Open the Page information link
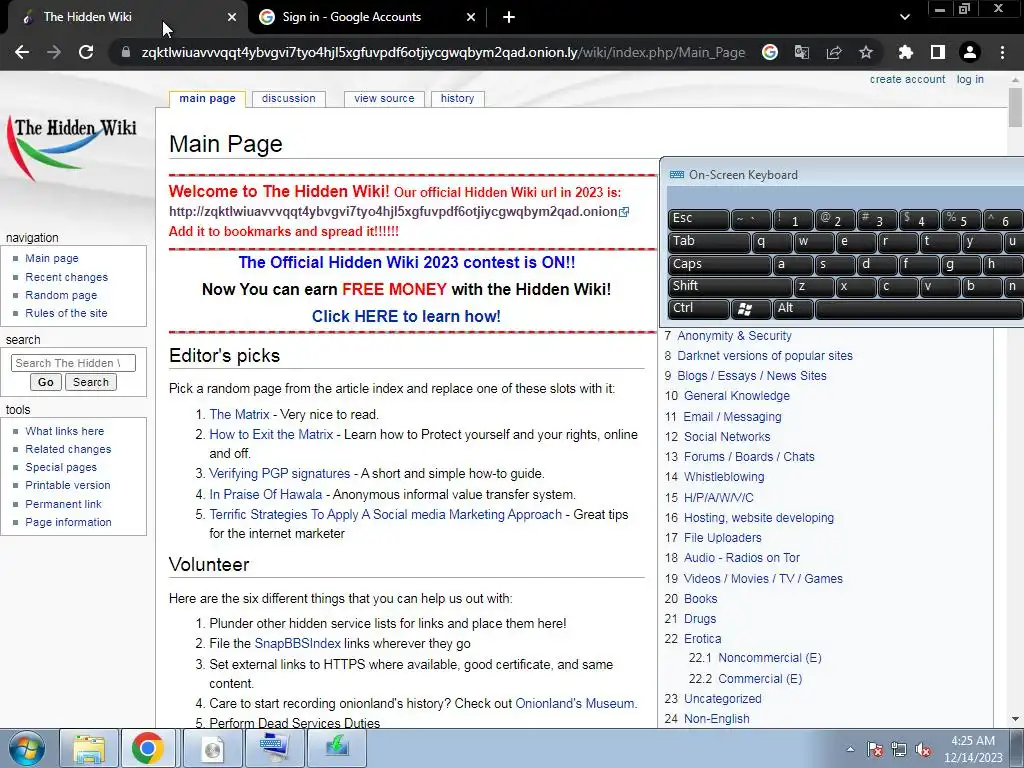1024x768 pixels. (x=69, y=522)
